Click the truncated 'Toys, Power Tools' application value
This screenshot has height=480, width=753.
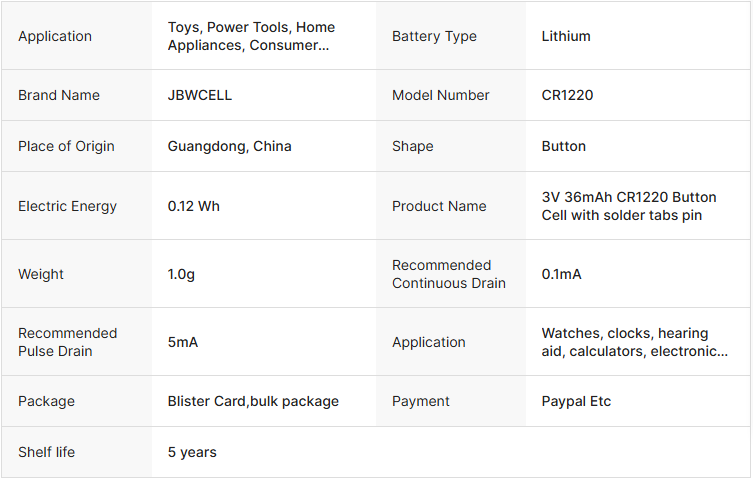click(251, 36)
